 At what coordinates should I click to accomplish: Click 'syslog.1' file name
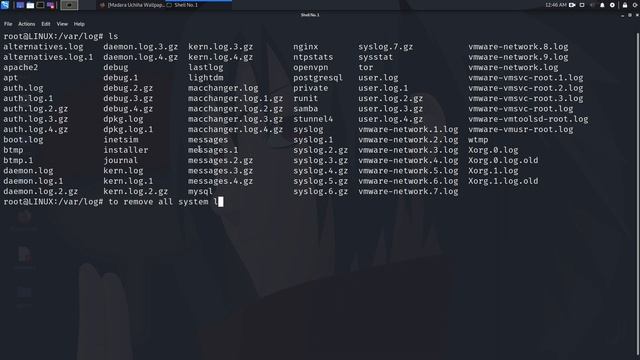point(313,140)
